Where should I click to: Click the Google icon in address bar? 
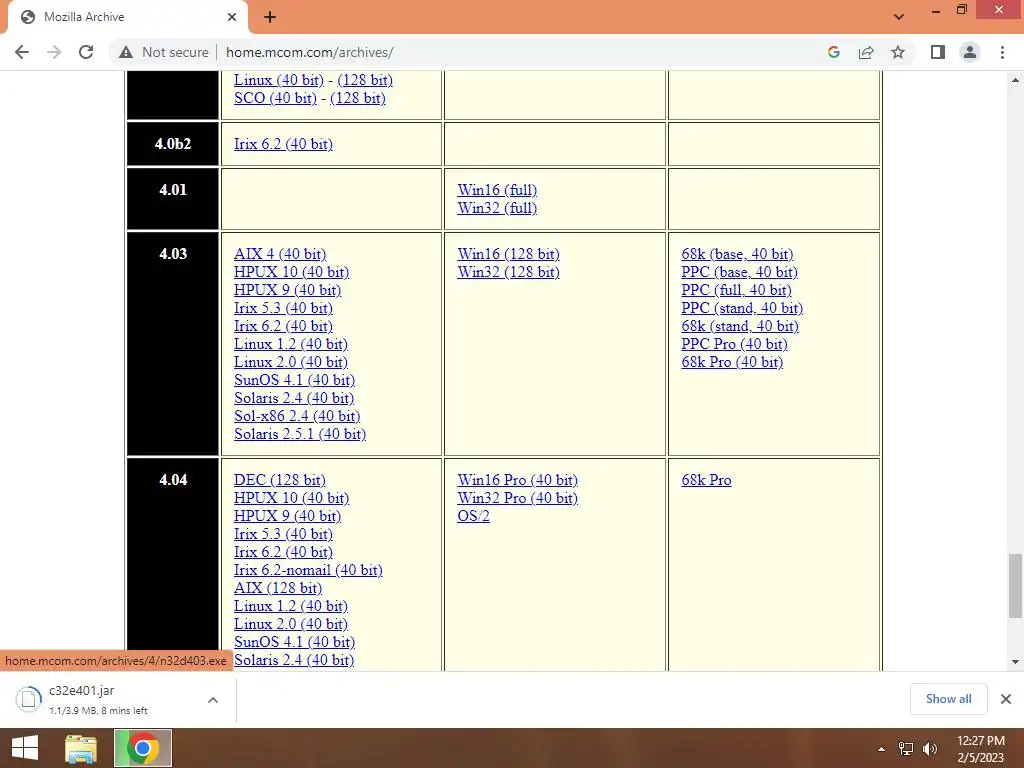(x=833, y=52)
